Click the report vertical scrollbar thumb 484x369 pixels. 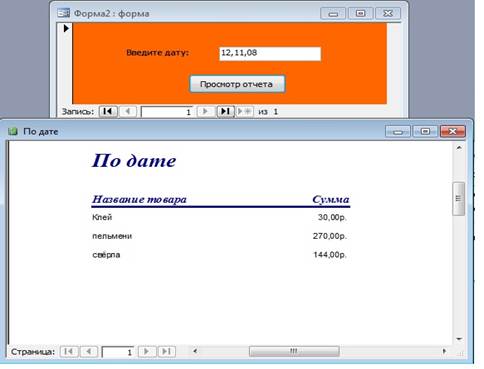[459, 199]
